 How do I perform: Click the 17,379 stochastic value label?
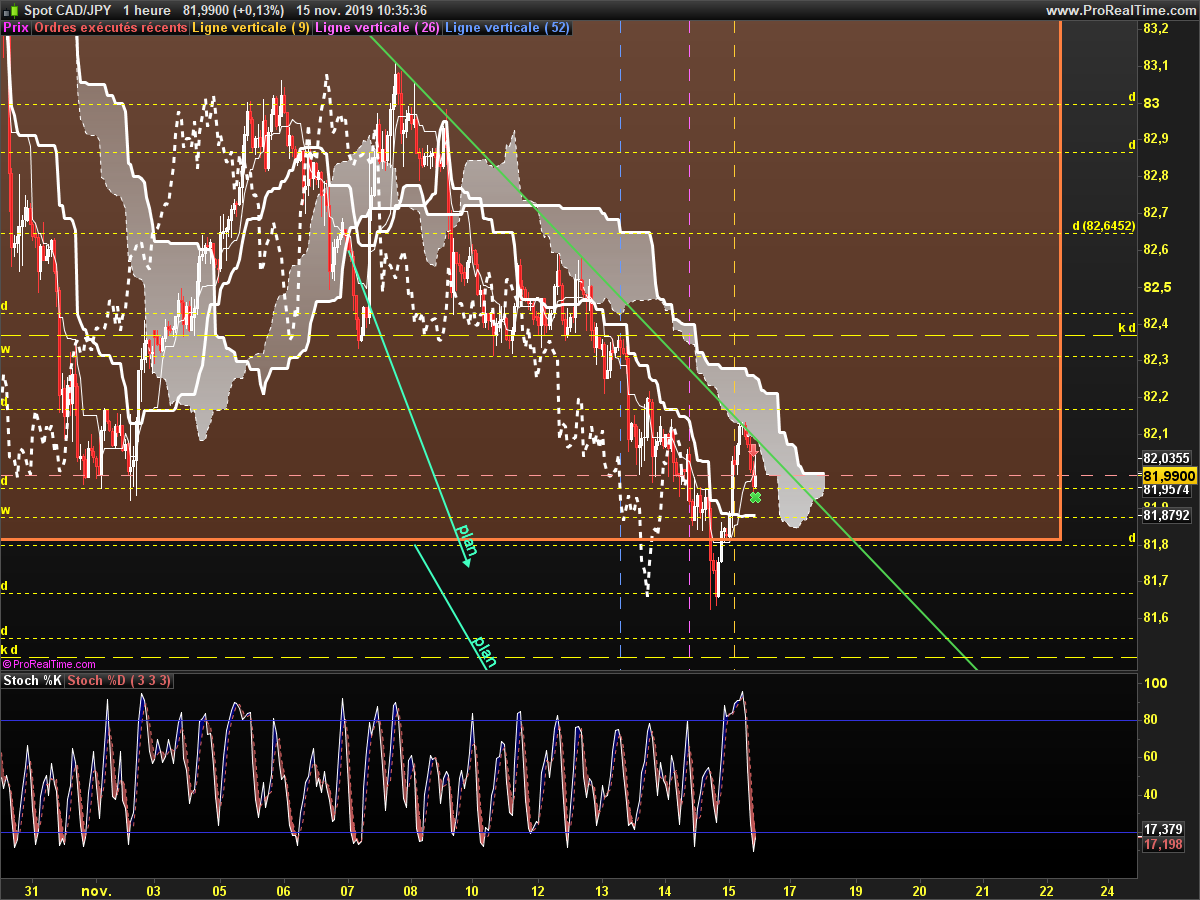(1162, 829)
